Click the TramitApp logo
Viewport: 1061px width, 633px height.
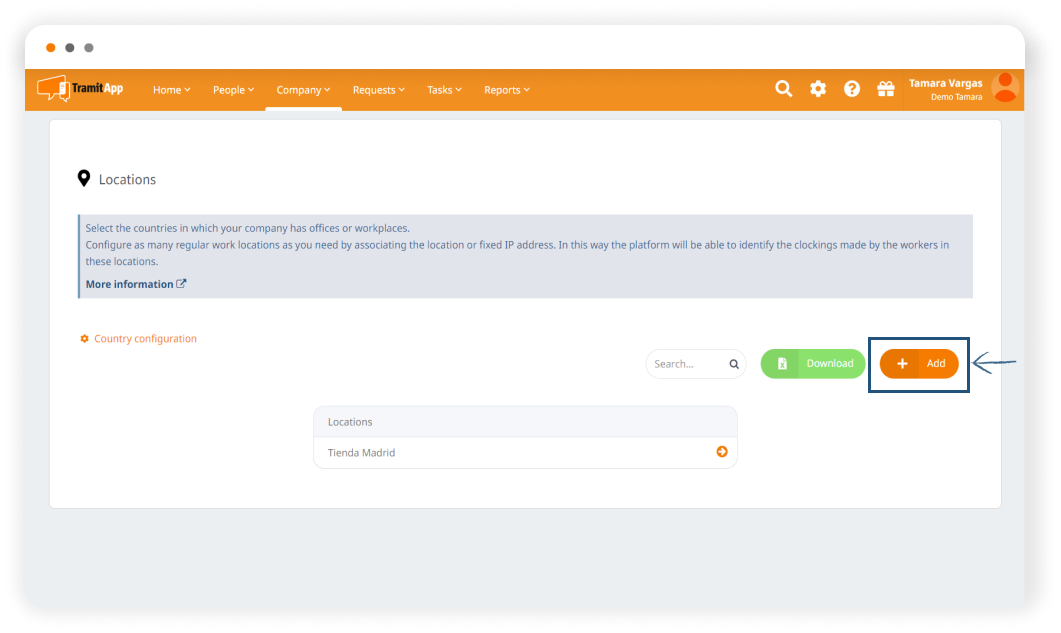(x=80, y=89)
